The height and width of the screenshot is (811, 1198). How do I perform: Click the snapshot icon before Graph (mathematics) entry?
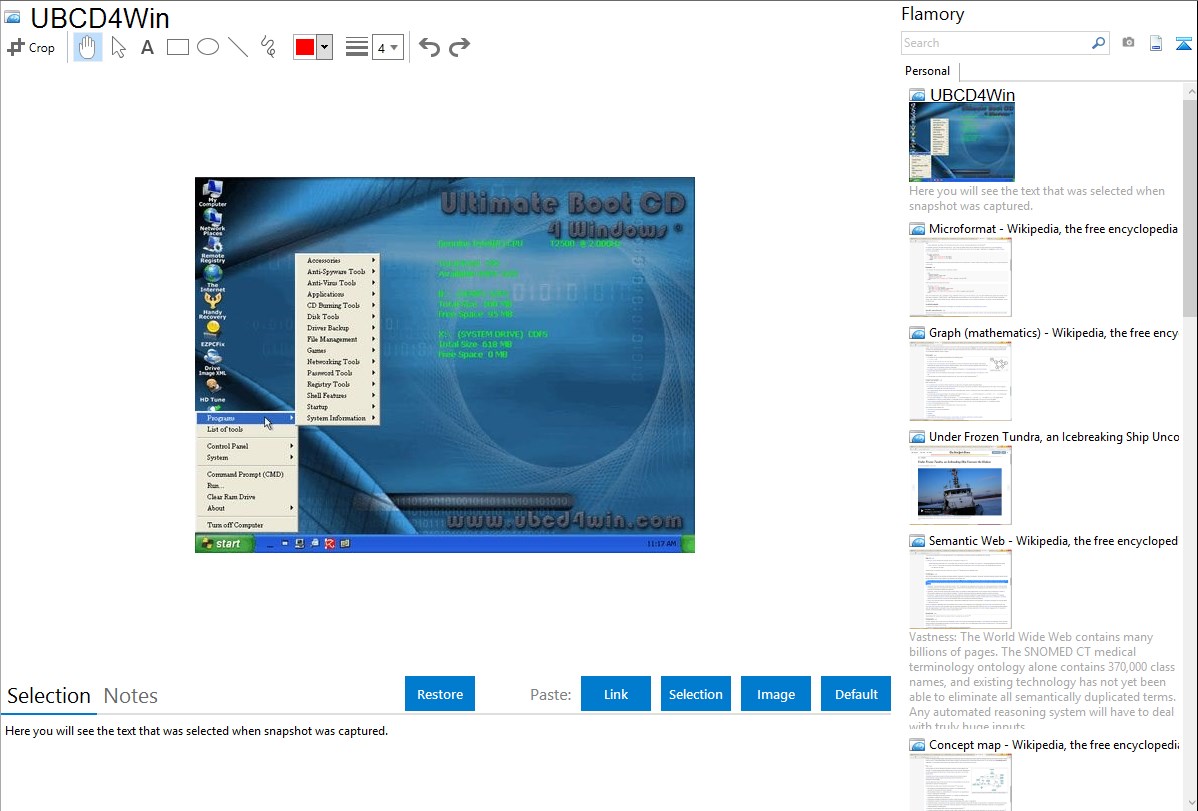pyautogui.click(x=917, y=333)
